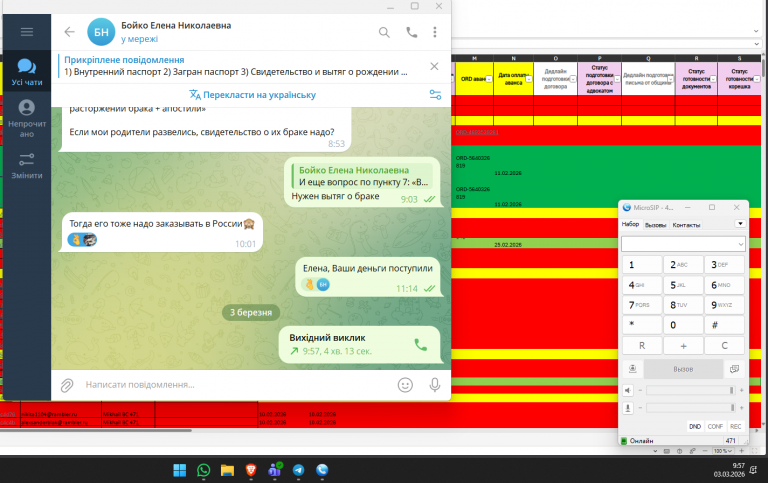Switch to MicroSIP Контакты tab
The height and width of the screenshot is (483, 768).
[x=686, y=225]
